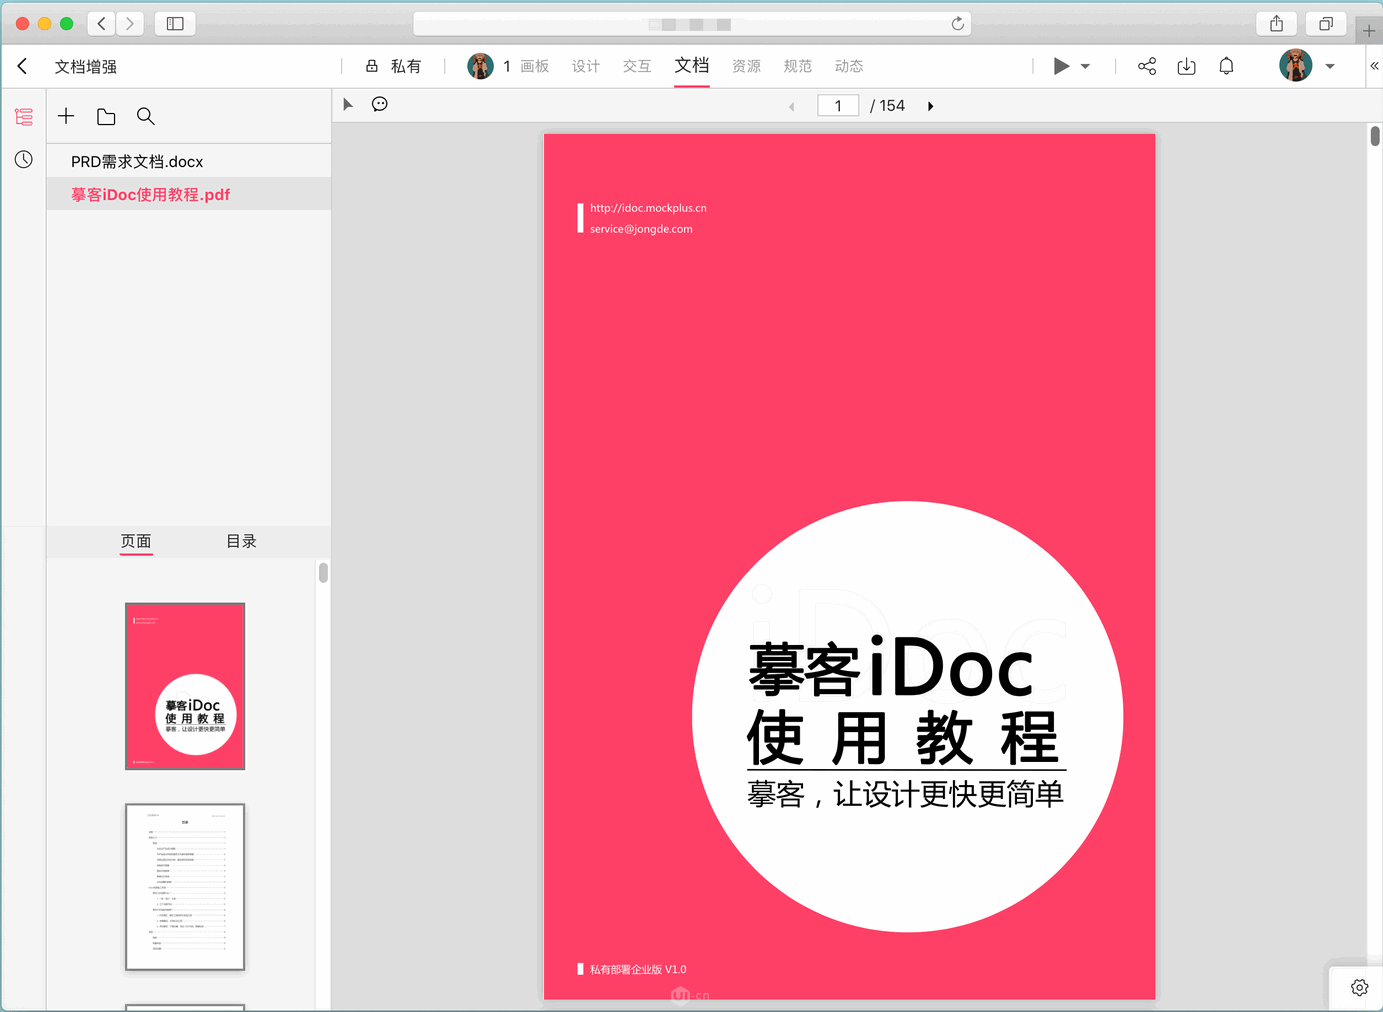Image resolution: width=1383 pixels, height=1012 pixels.
Task: Open notifications bell icon
Action: pyautogui.click(x=1227, y=66)
